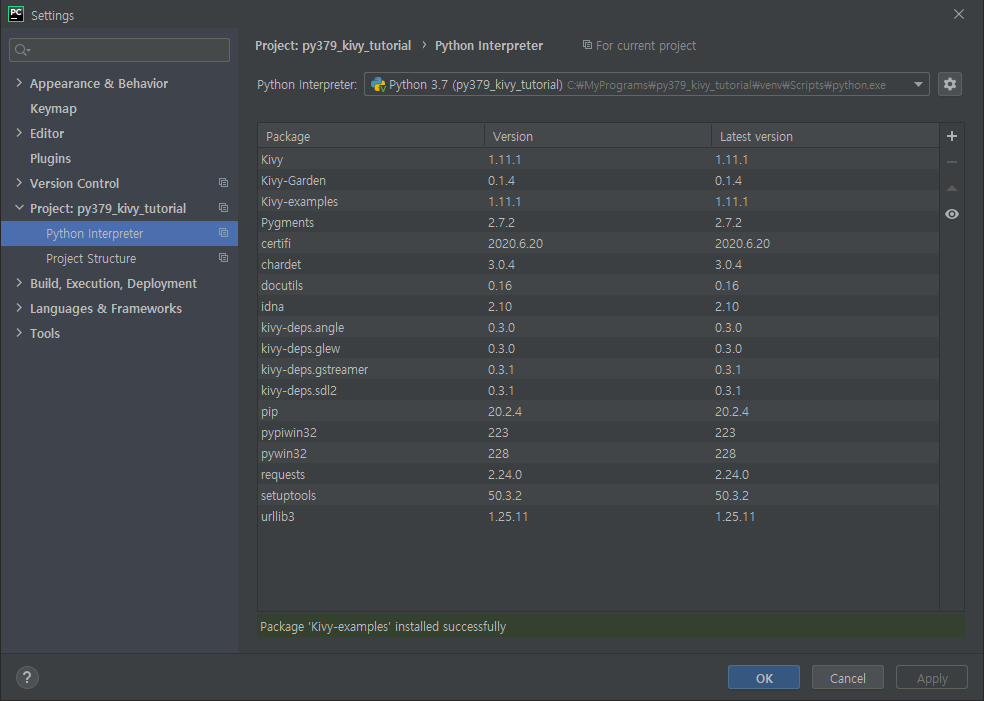Open the Python Interpreter dropdown arrow
This screenshot has height=701, width=984.
(918, 84)
